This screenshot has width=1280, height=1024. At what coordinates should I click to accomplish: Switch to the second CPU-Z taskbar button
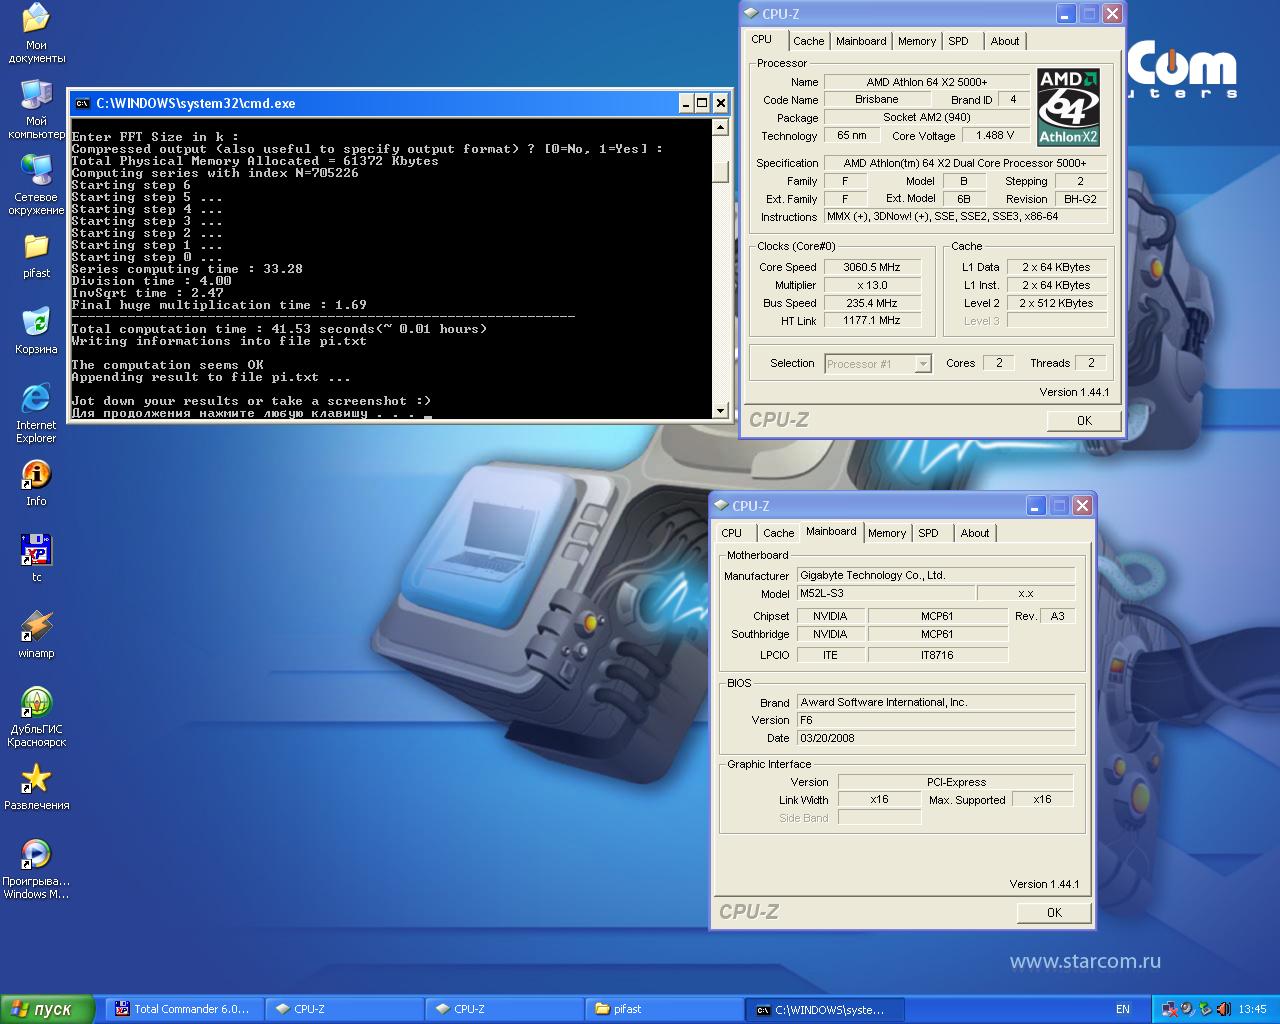[x=504, y=1010]
